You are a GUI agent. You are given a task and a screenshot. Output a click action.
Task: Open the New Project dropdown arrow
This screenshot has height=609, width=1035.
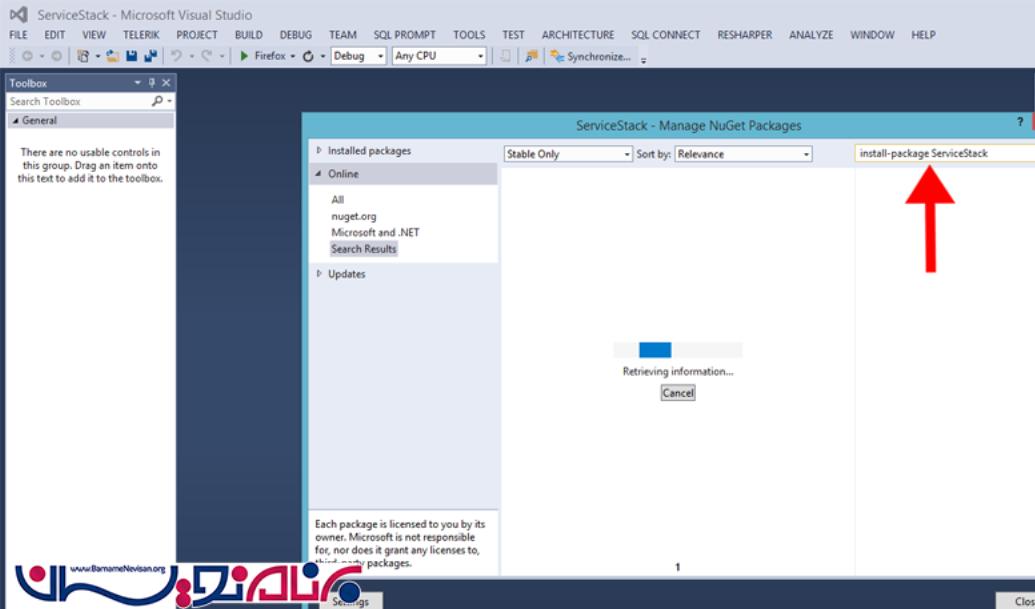click(98, 56)
